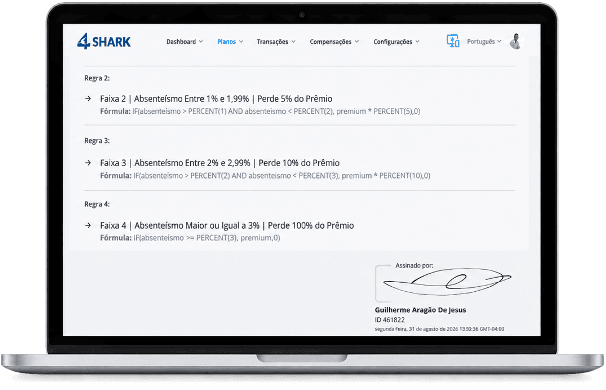Click the signer name Guilherme Aragão De Jesus

pos(420,310)
